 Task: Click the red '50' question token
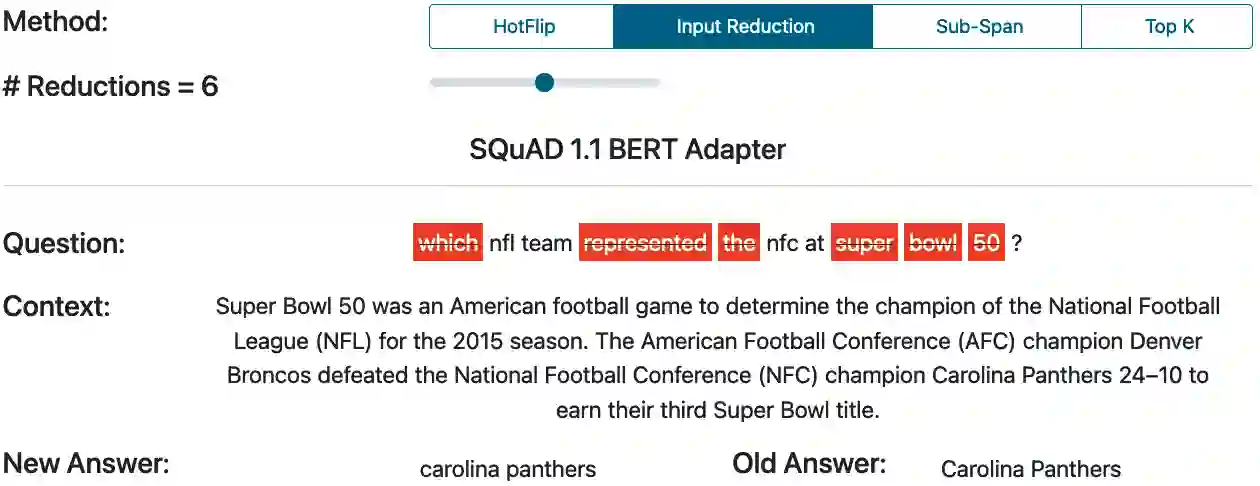[986, 243]
